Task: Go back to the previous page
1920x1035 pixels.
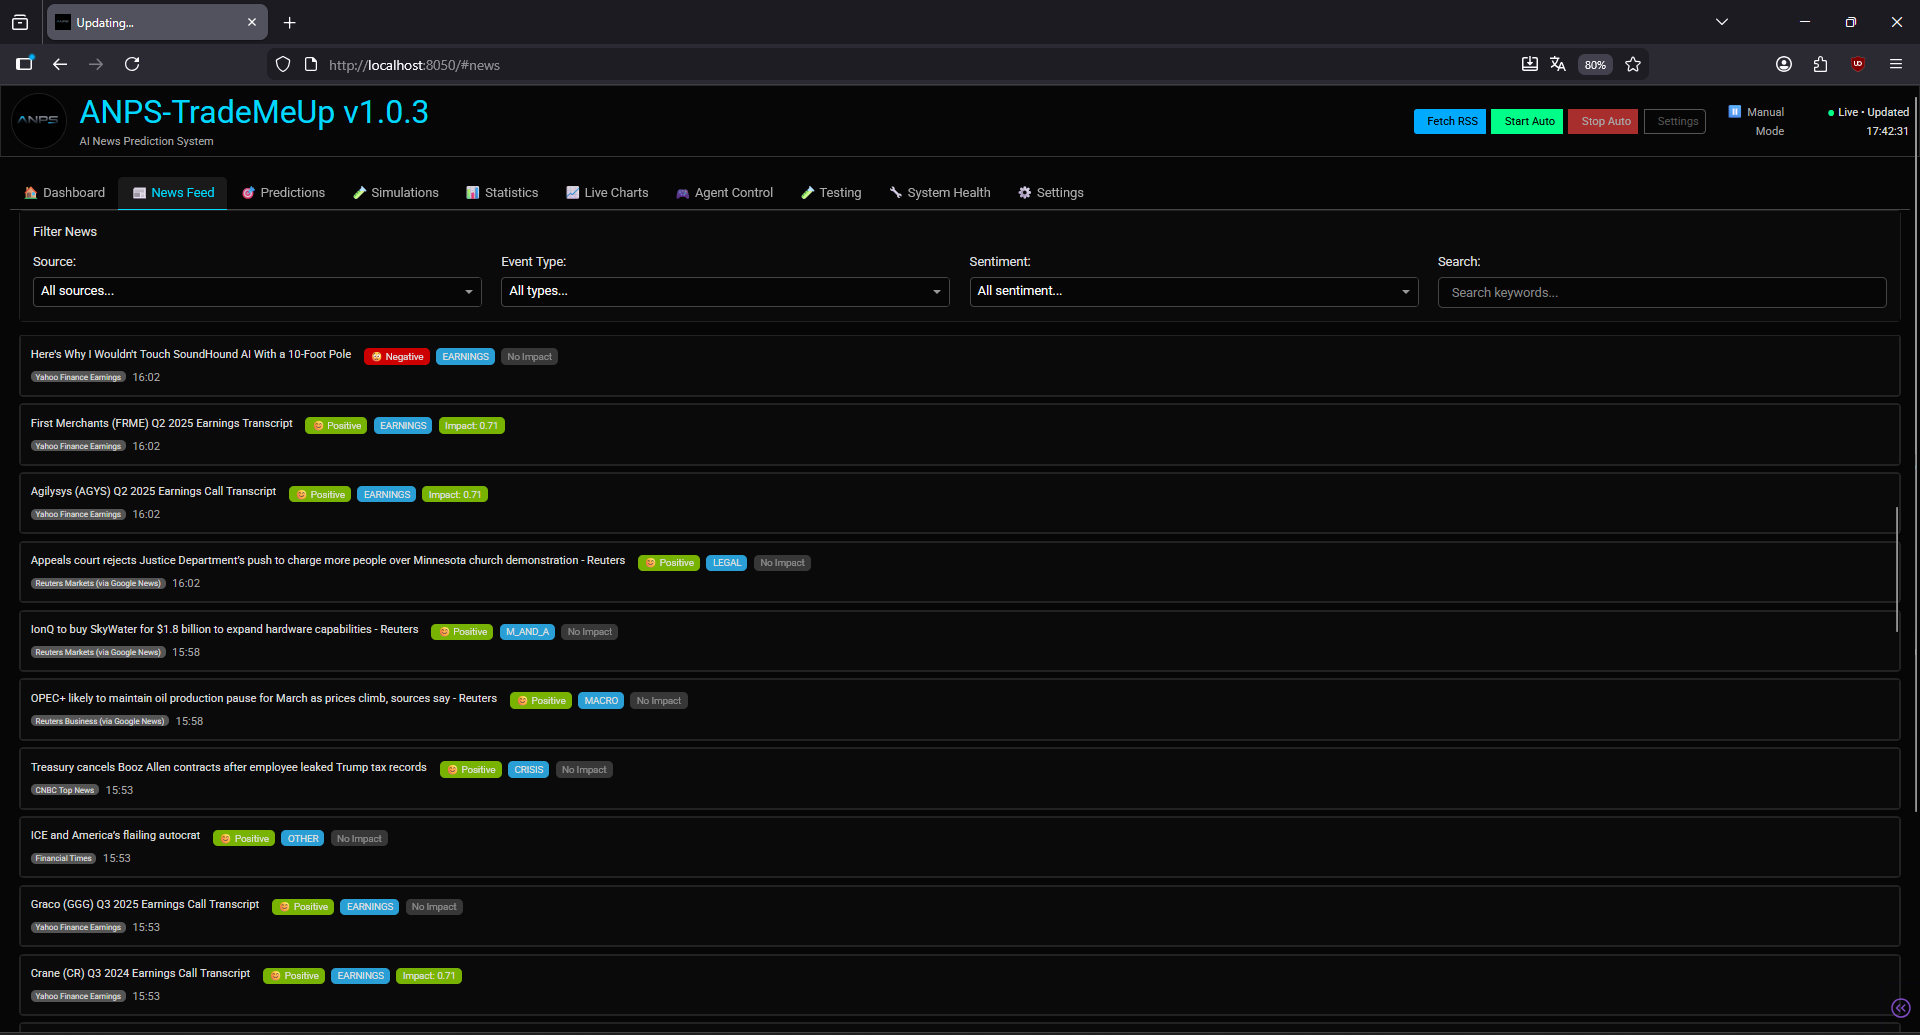Action: (60, 64)
